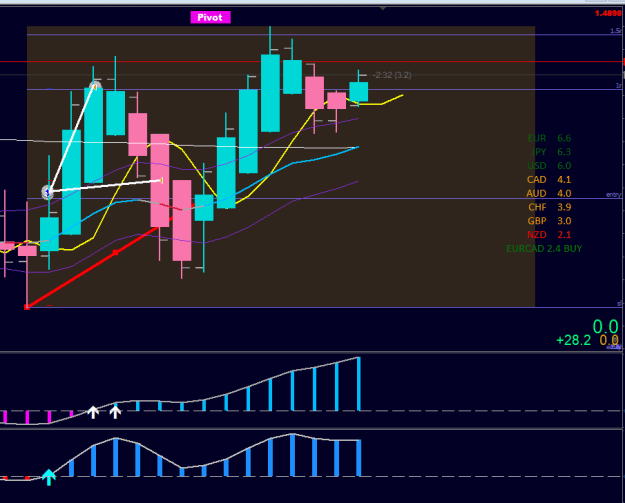Screen dimensions: 625x503
Task: Select the entry line label
Action: point(613,195)
